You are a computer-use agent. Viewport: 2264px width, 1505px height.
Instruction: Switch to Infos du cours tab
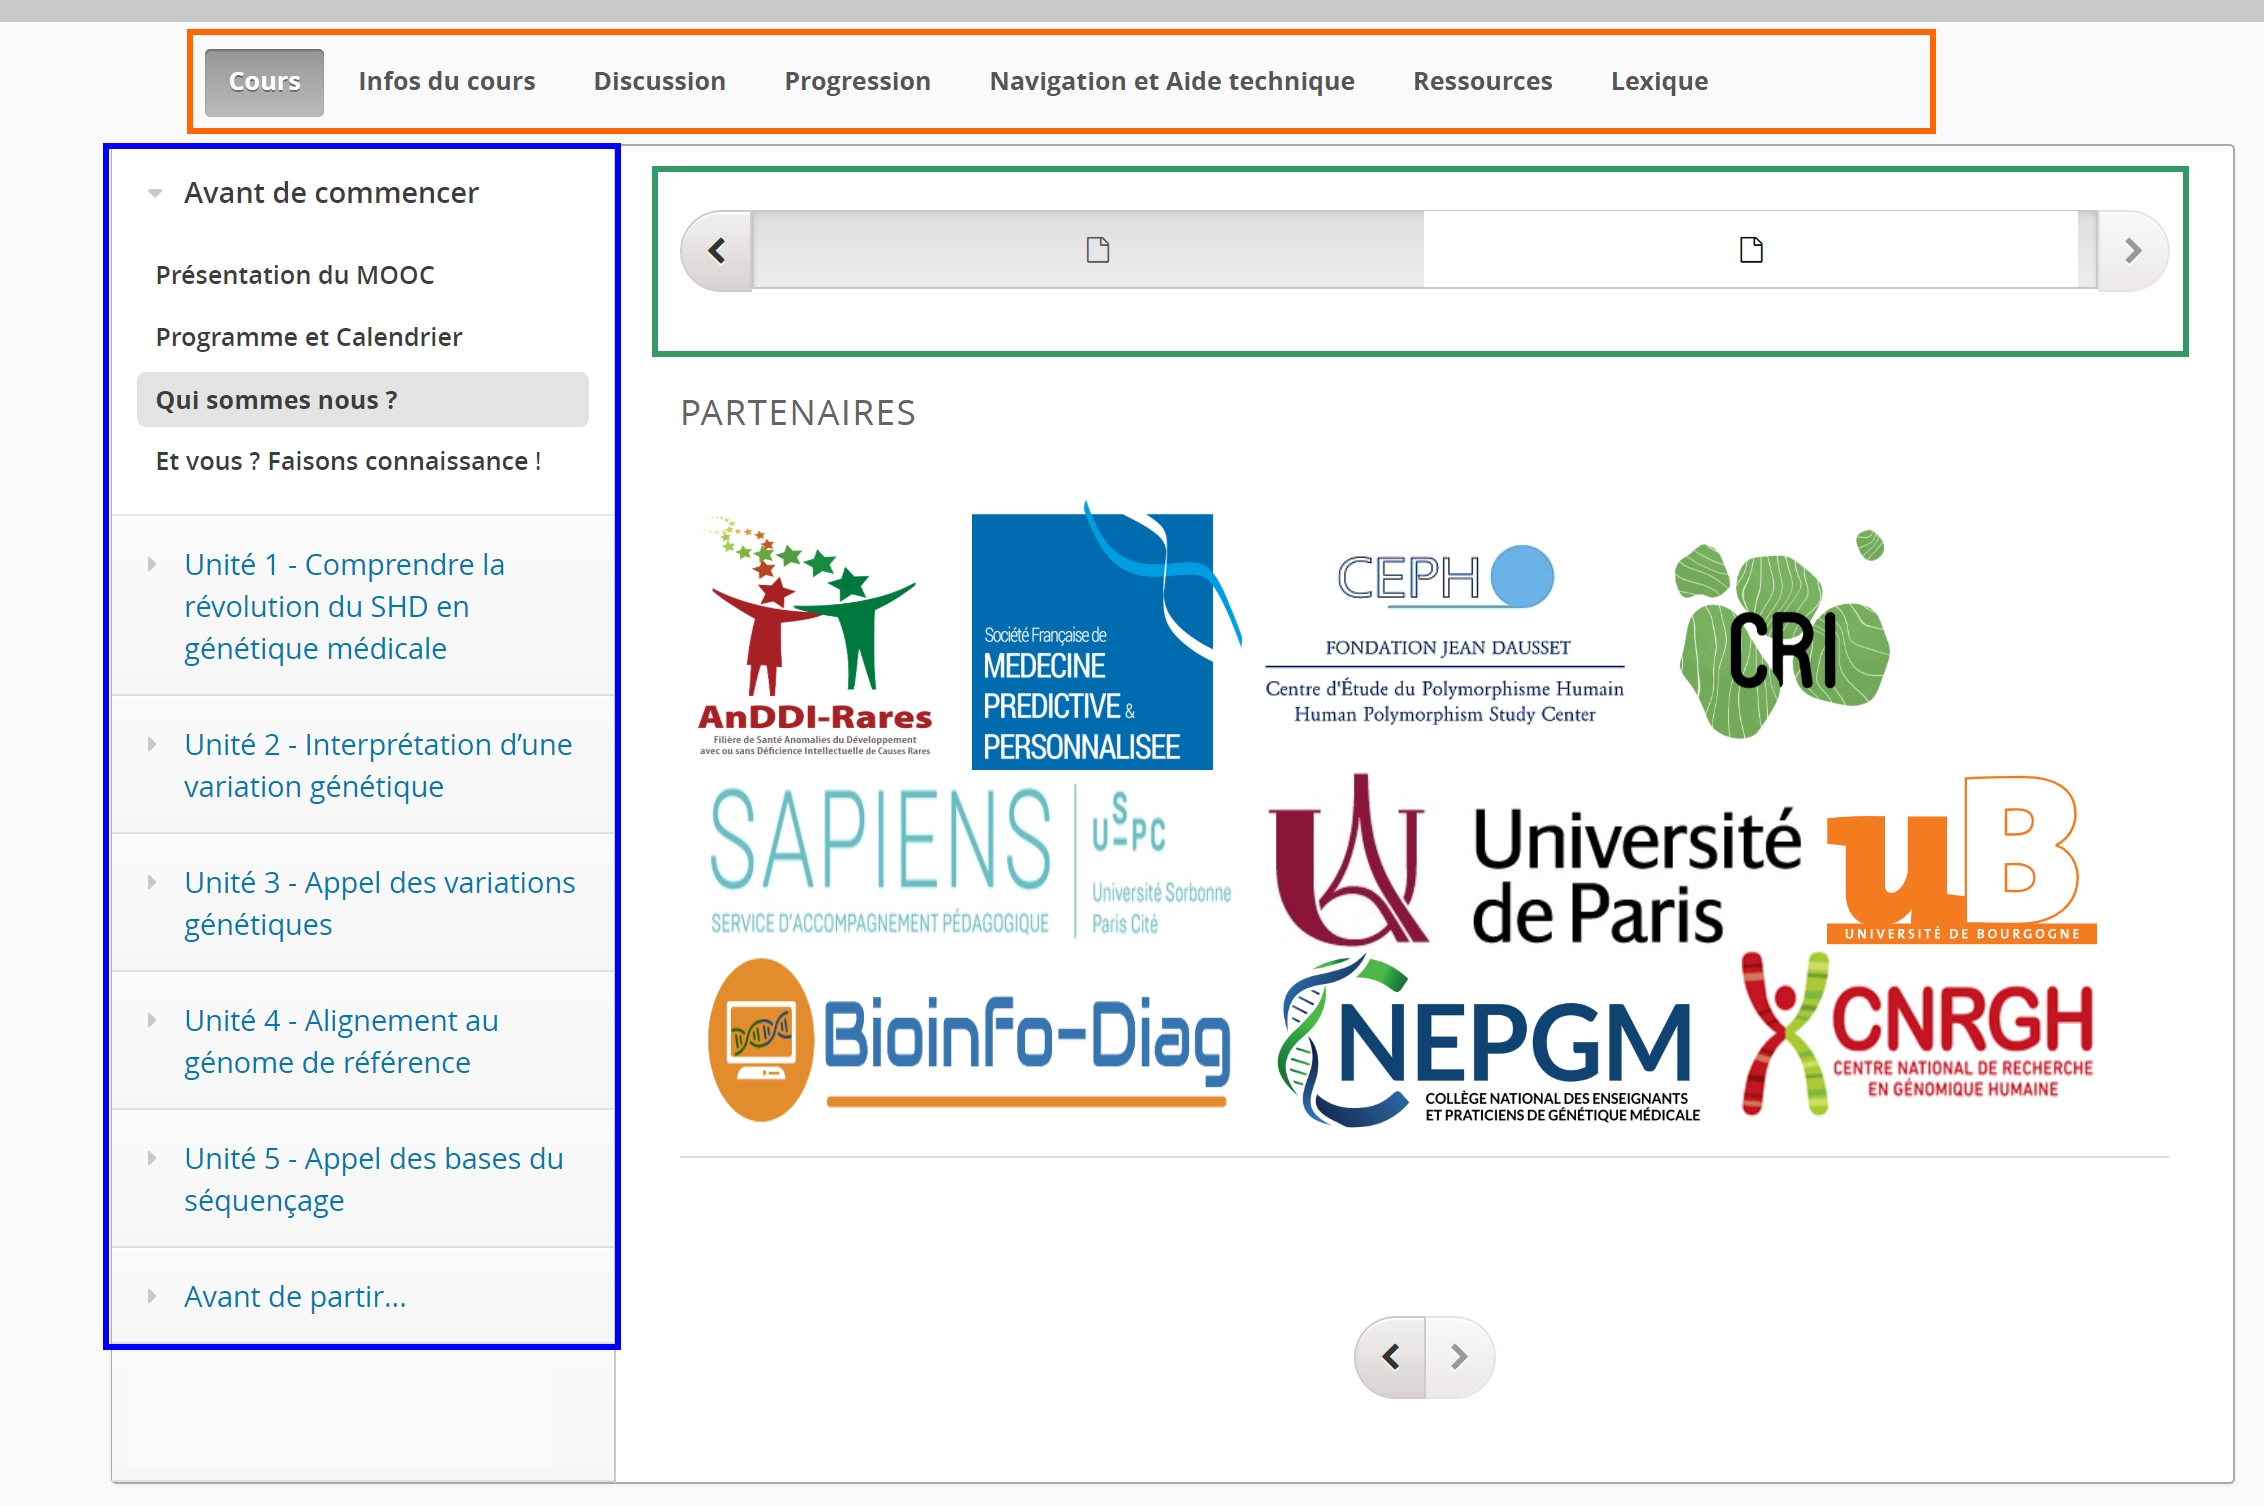447,82
